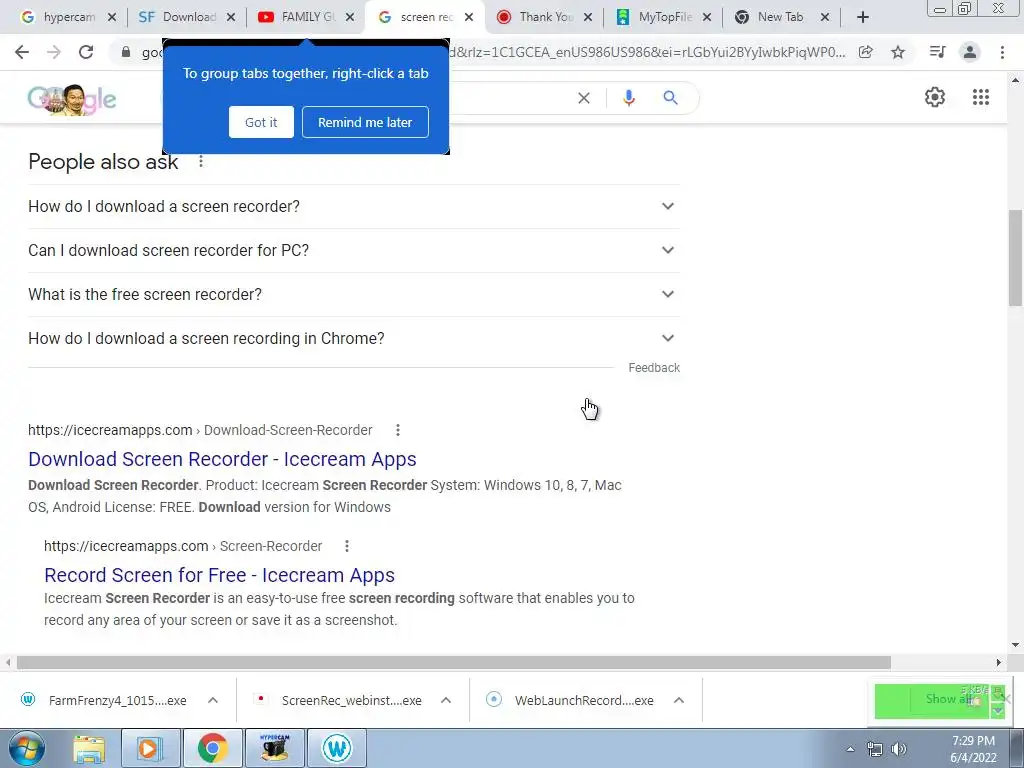Screen dimensions: 1024x768
Task: Expand 'How do I download a screen recording in Chrome?'
Action: (354, 338)
